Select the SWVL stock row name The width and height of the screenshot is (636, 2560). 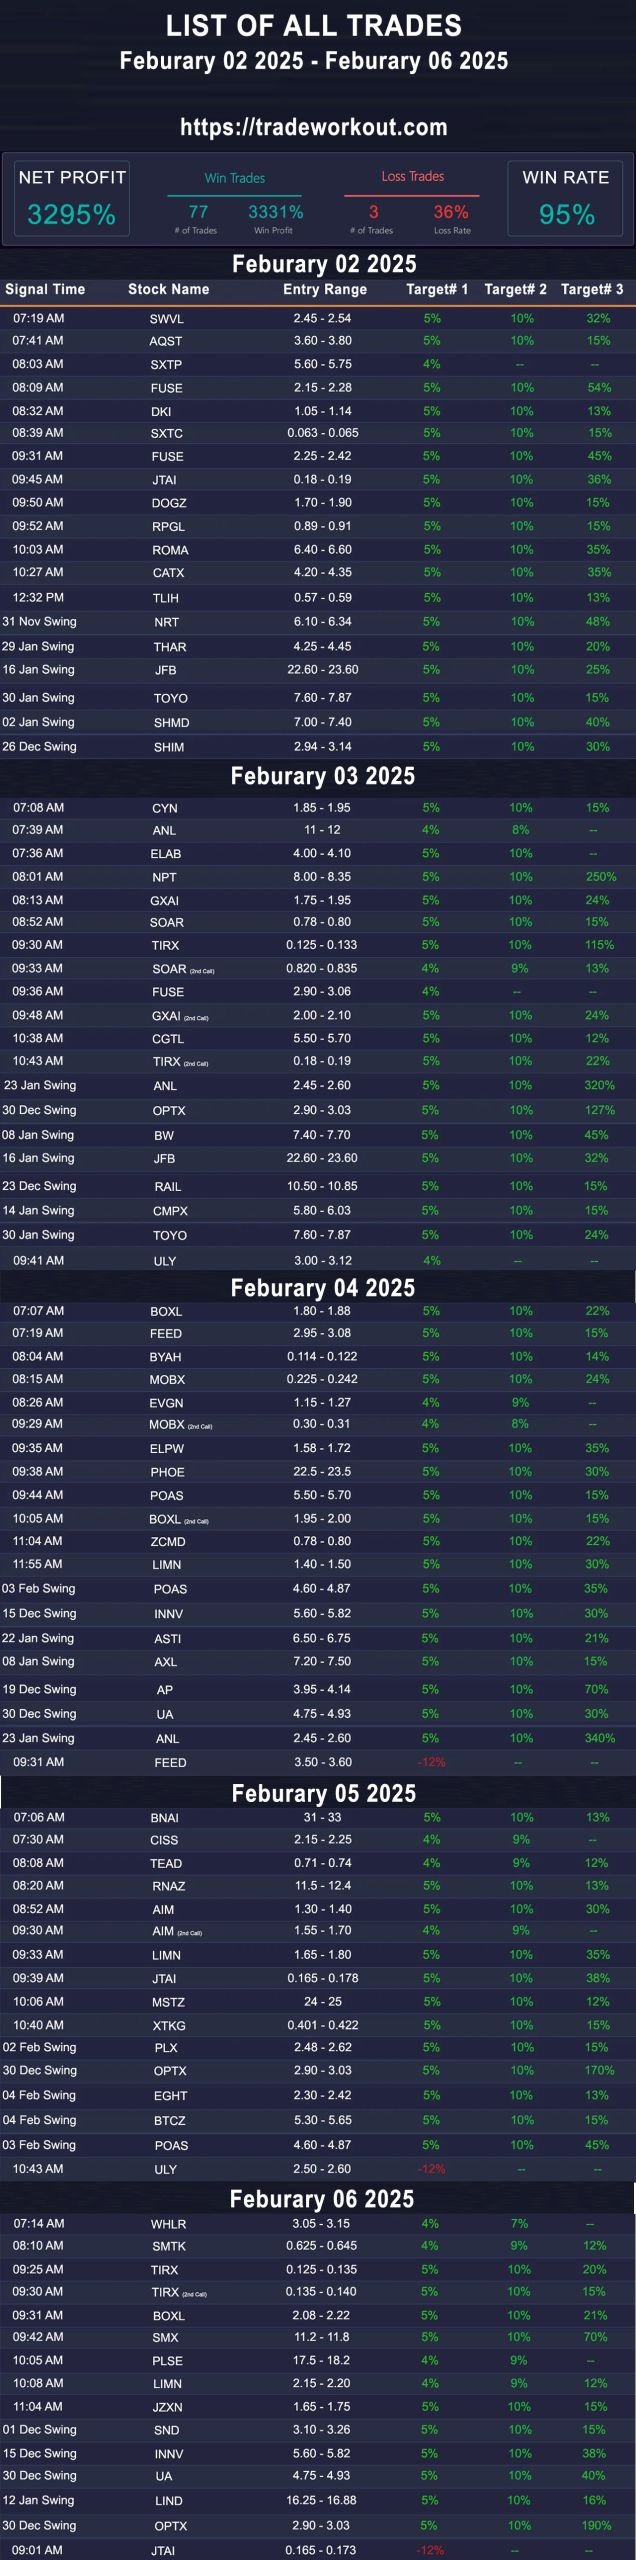click(166, 319)
